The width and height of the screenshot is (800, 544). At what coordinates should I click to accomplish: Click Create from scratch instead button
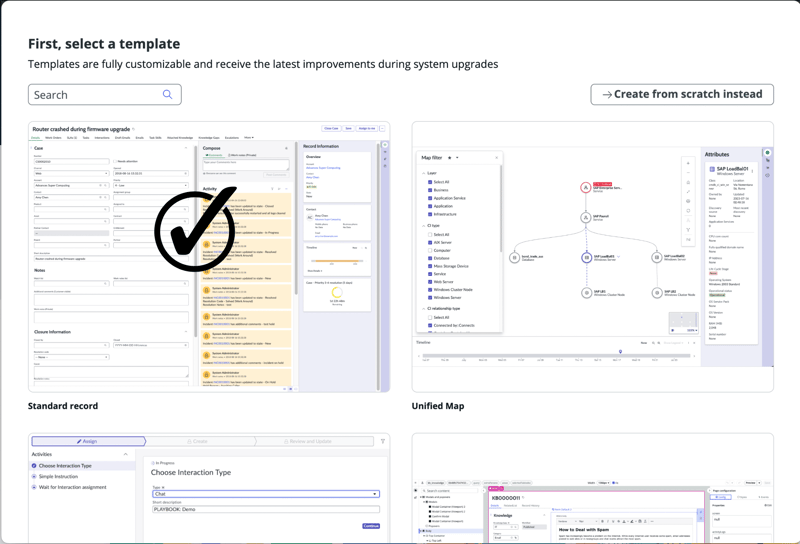pyautogui.click(x=682, y=94)
